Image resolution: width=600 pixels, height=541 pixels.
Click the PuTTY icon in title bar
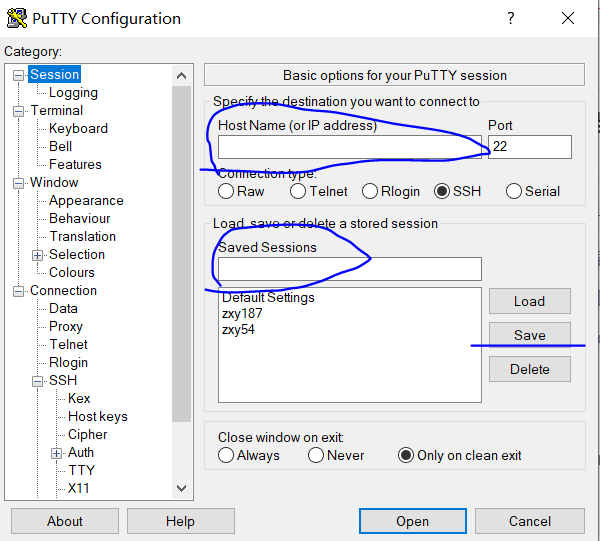click(17, 18)
